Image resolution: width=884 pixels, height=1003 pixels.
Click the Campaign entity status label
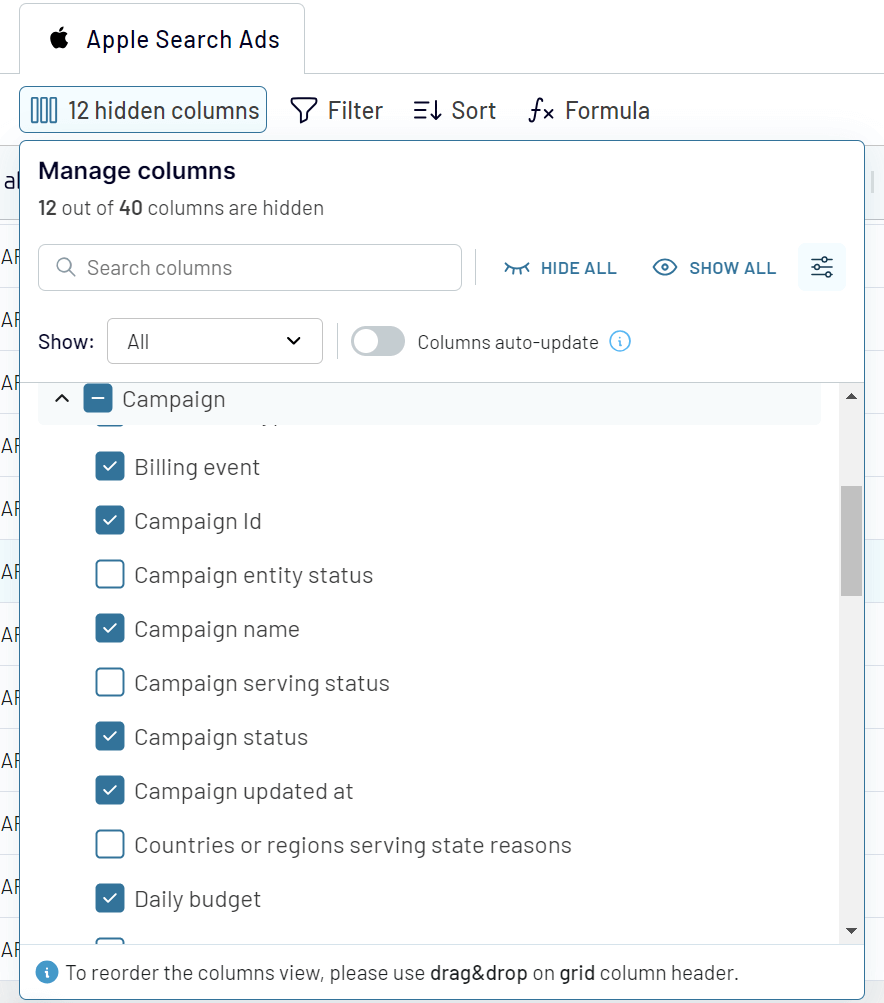(254, 575)
